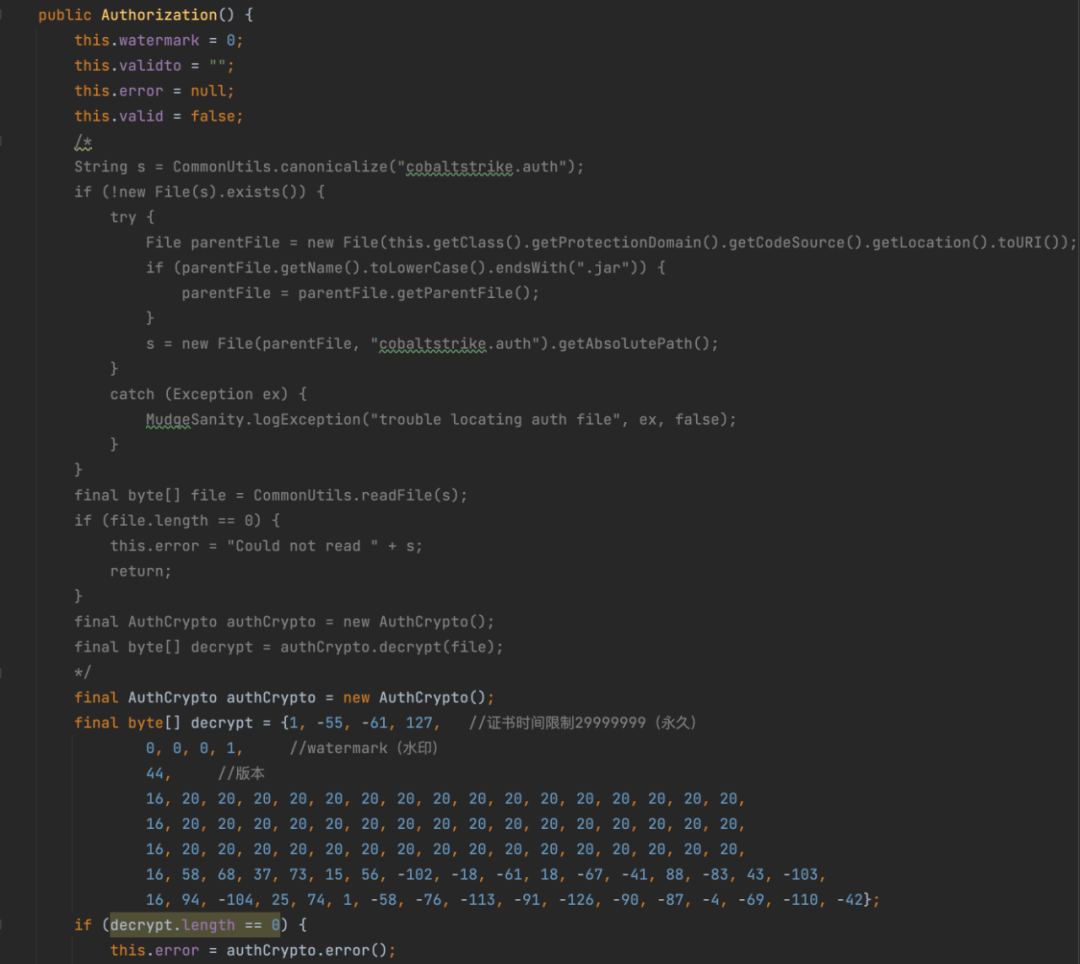Click the "this.valid = false;" statement
Image resolution: width=1080 pixels, height=964 pixels.
(158, 116)
